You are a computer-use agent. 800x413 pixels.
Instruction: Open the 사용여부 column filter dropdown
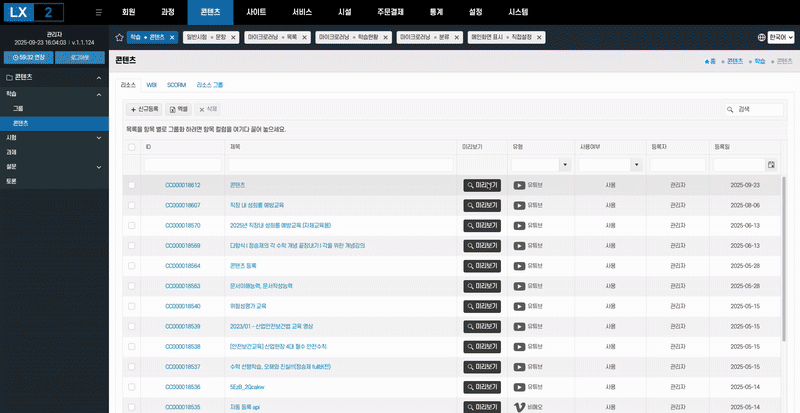coord(637,164)
